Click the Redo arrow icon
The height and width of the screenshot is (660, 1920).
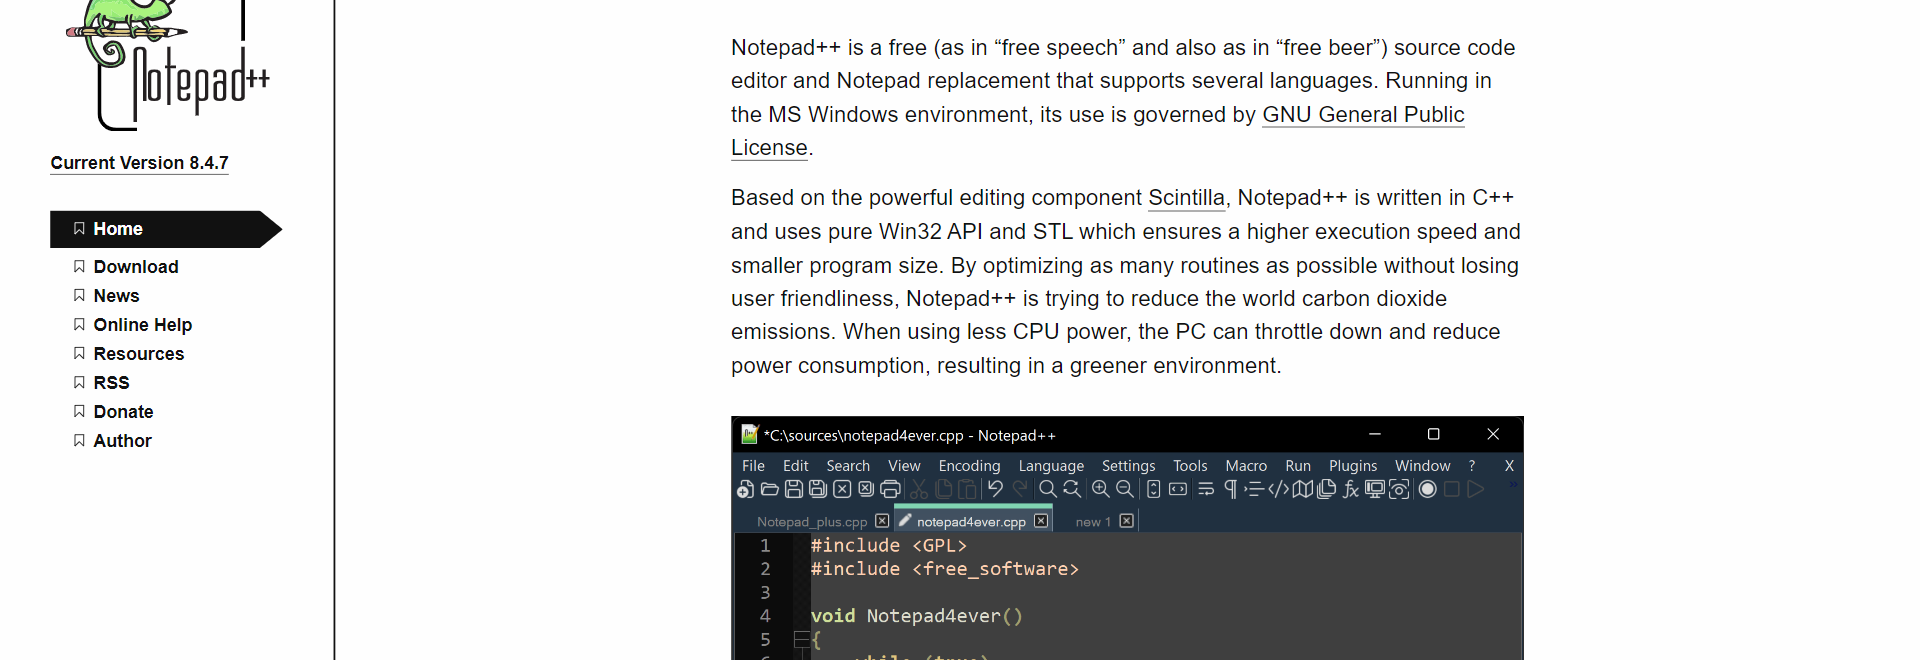[x=1020, y=488]
